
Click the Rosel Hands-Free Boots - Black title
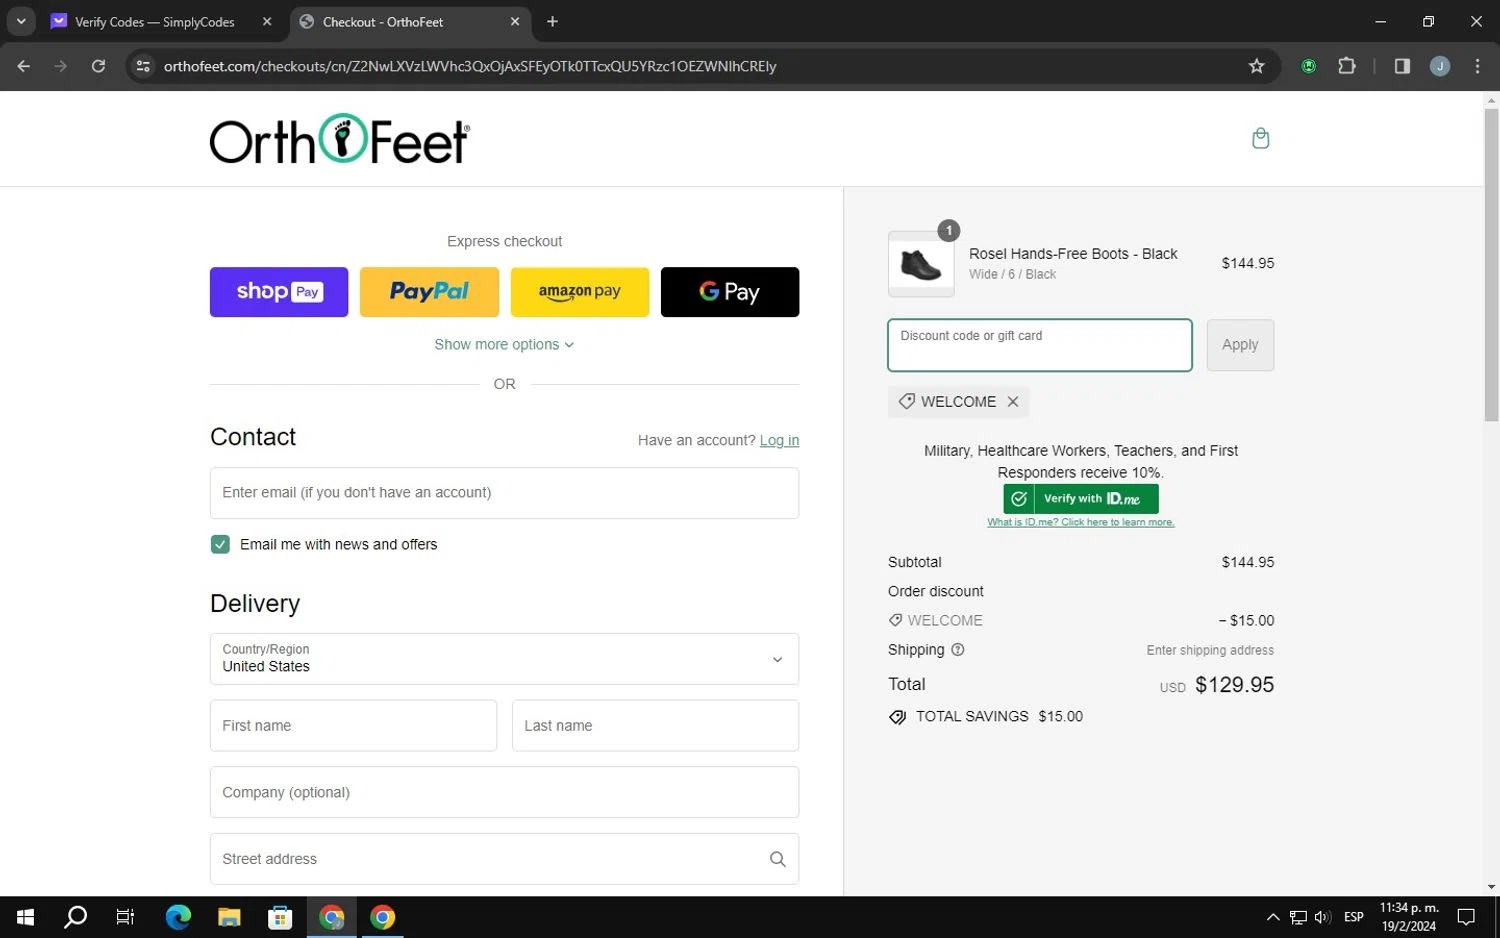[1073, 254]
